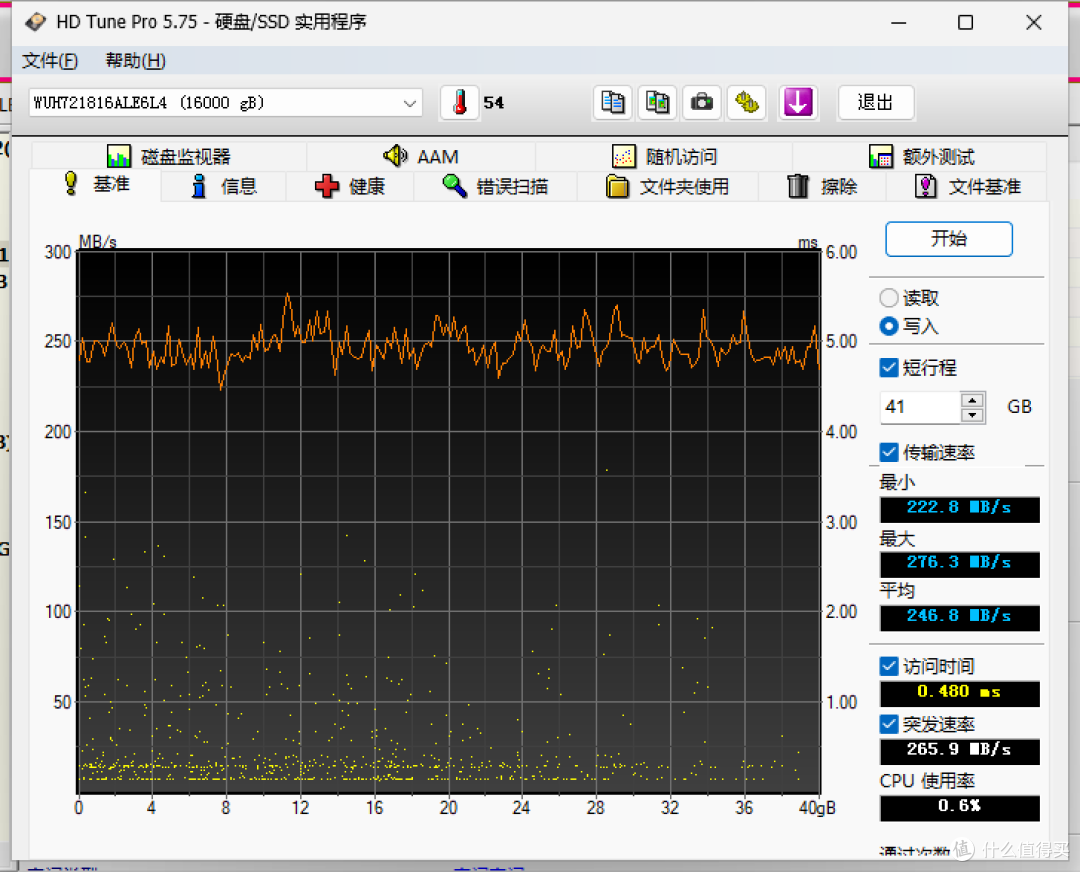
Task: Click the Exit button (退出)
Action: point(875,103)
